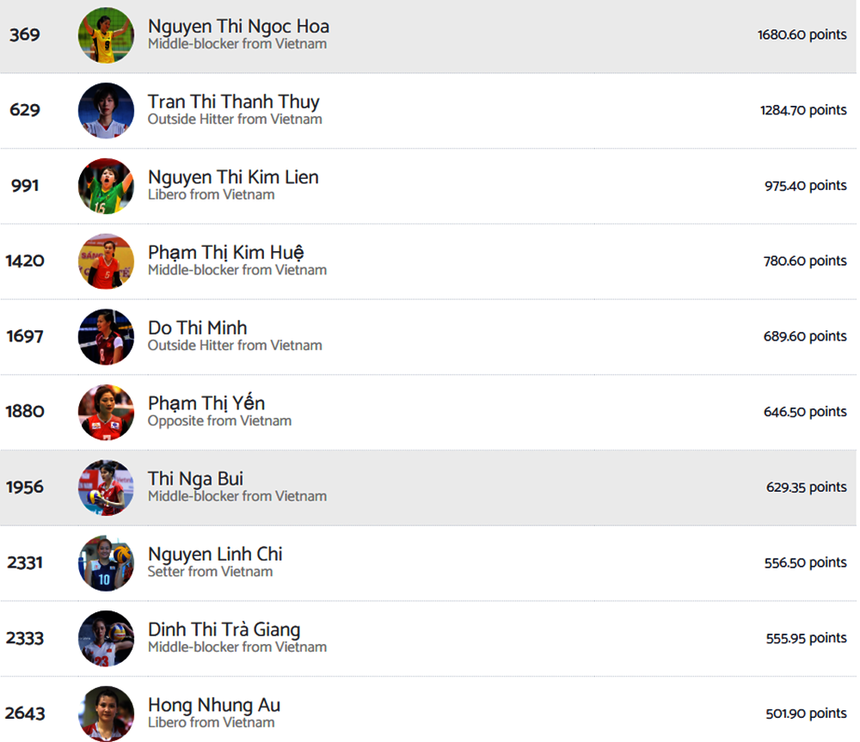The width and height of the screenshot is (860, 742).
Task: Select Phạm Thị Kim Huệ's player thumbnail
Action: tap(106, 261)
